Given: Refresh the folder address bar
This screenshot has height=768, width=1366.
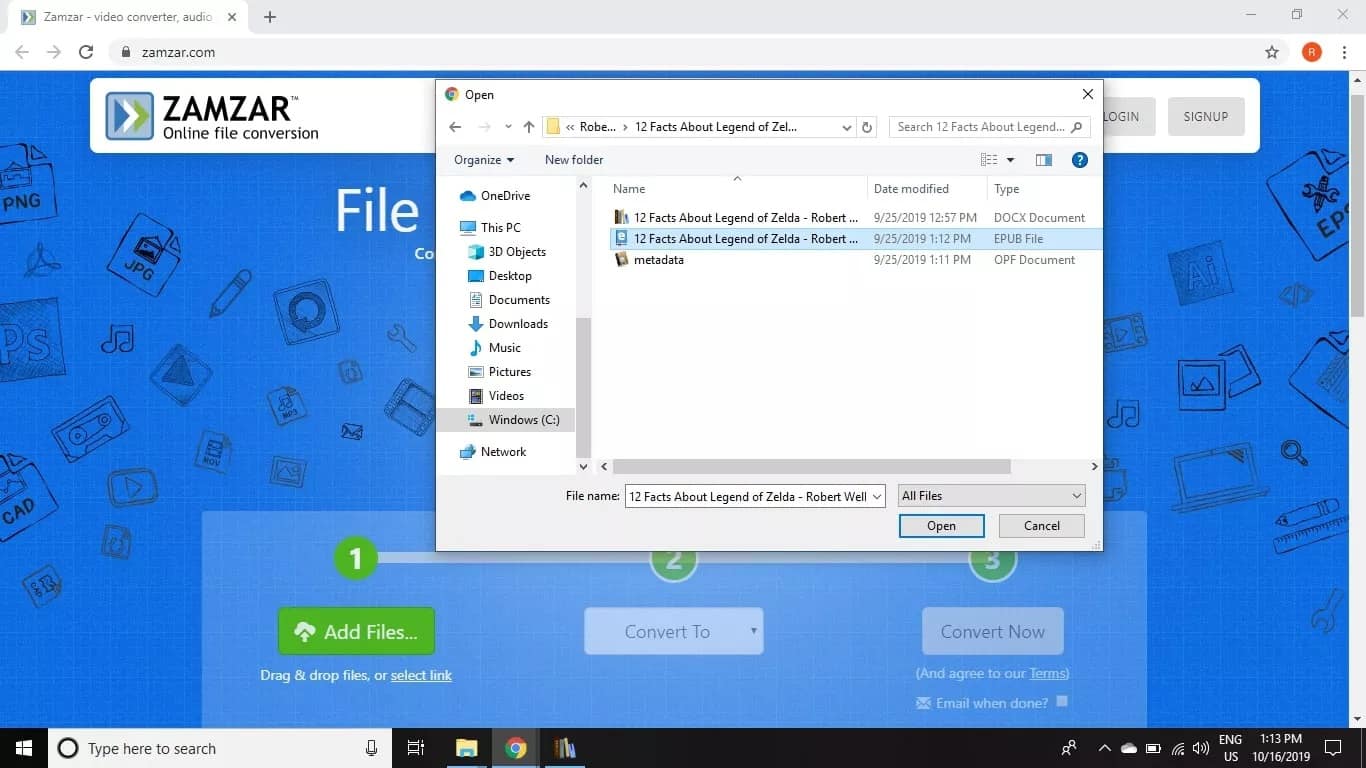Looking at the screenshot, I should pos(867,127).
